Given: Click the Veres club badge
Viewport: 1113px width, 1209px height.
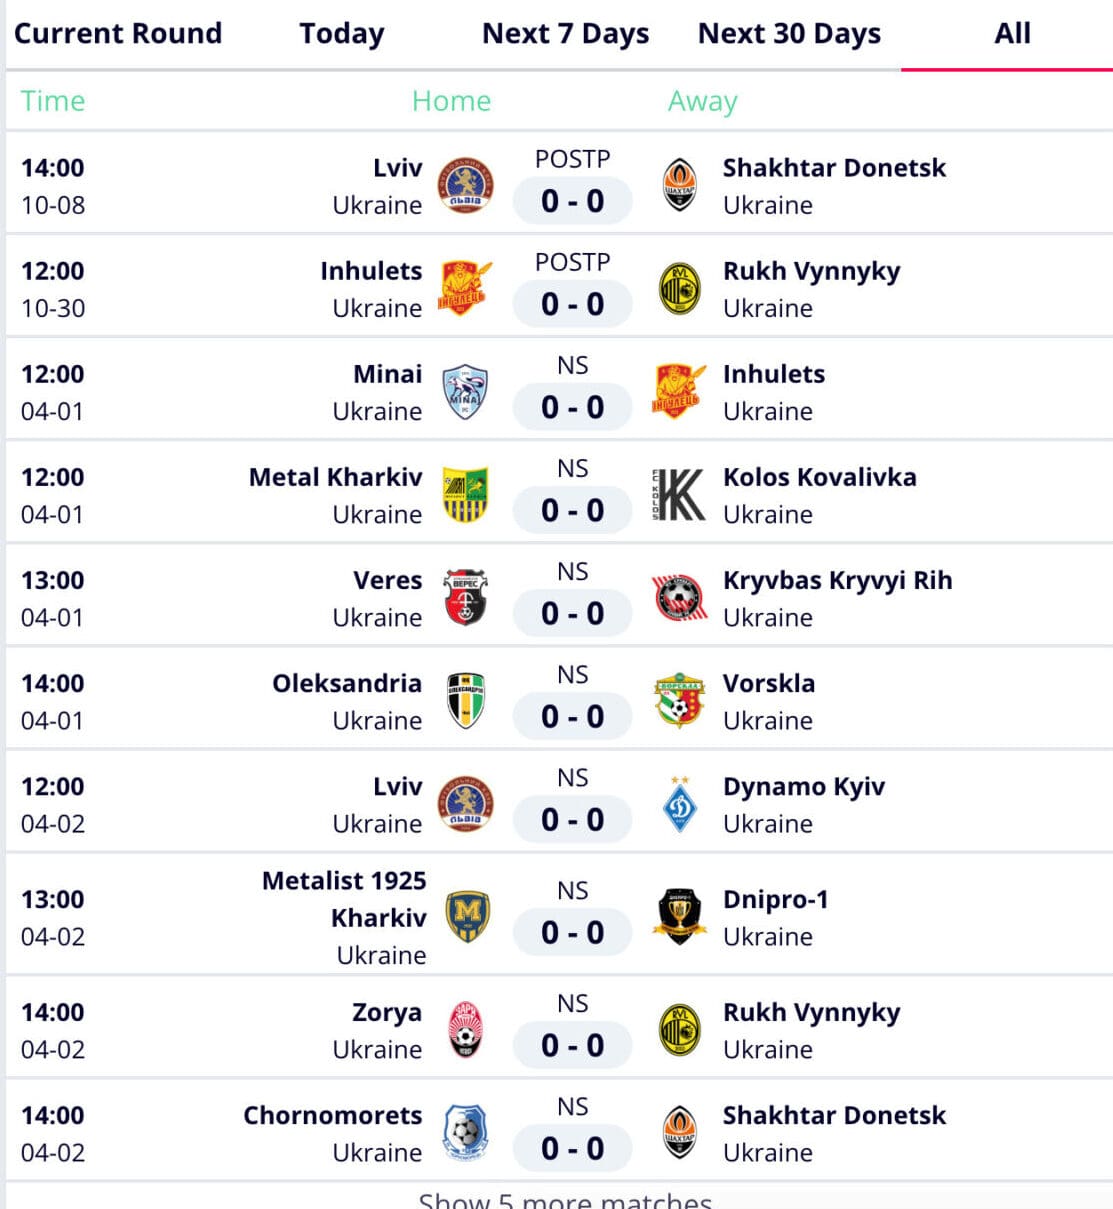Looking at the screenshot, I should [x=465, y=598].
